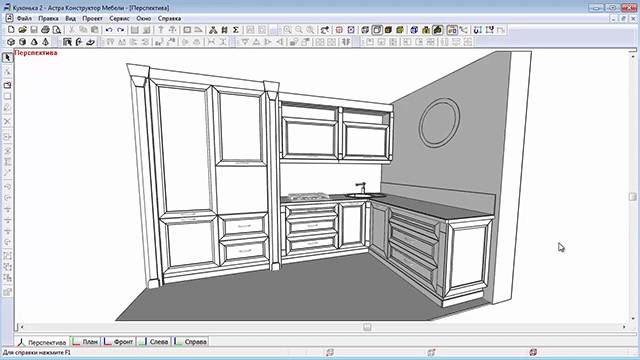Select the arrow pointer tool in left toolbar

point(7,58)
